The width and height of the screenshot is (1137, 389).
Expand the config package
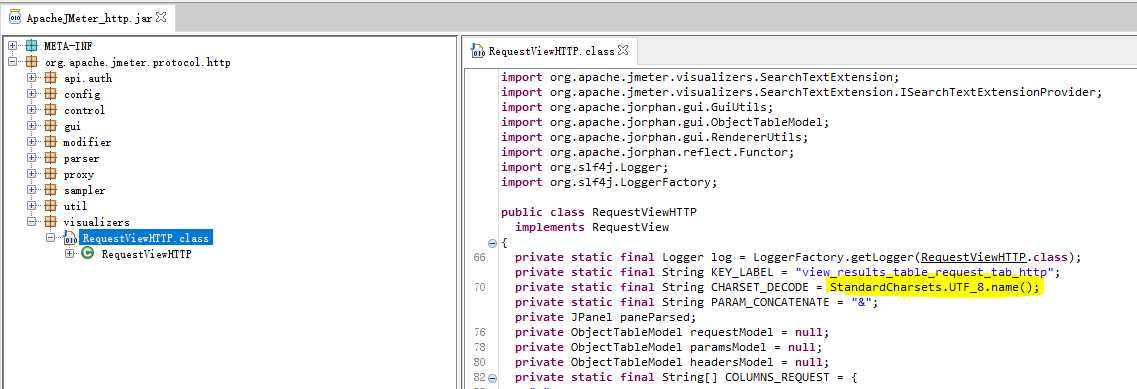click(x=31, y=94)
